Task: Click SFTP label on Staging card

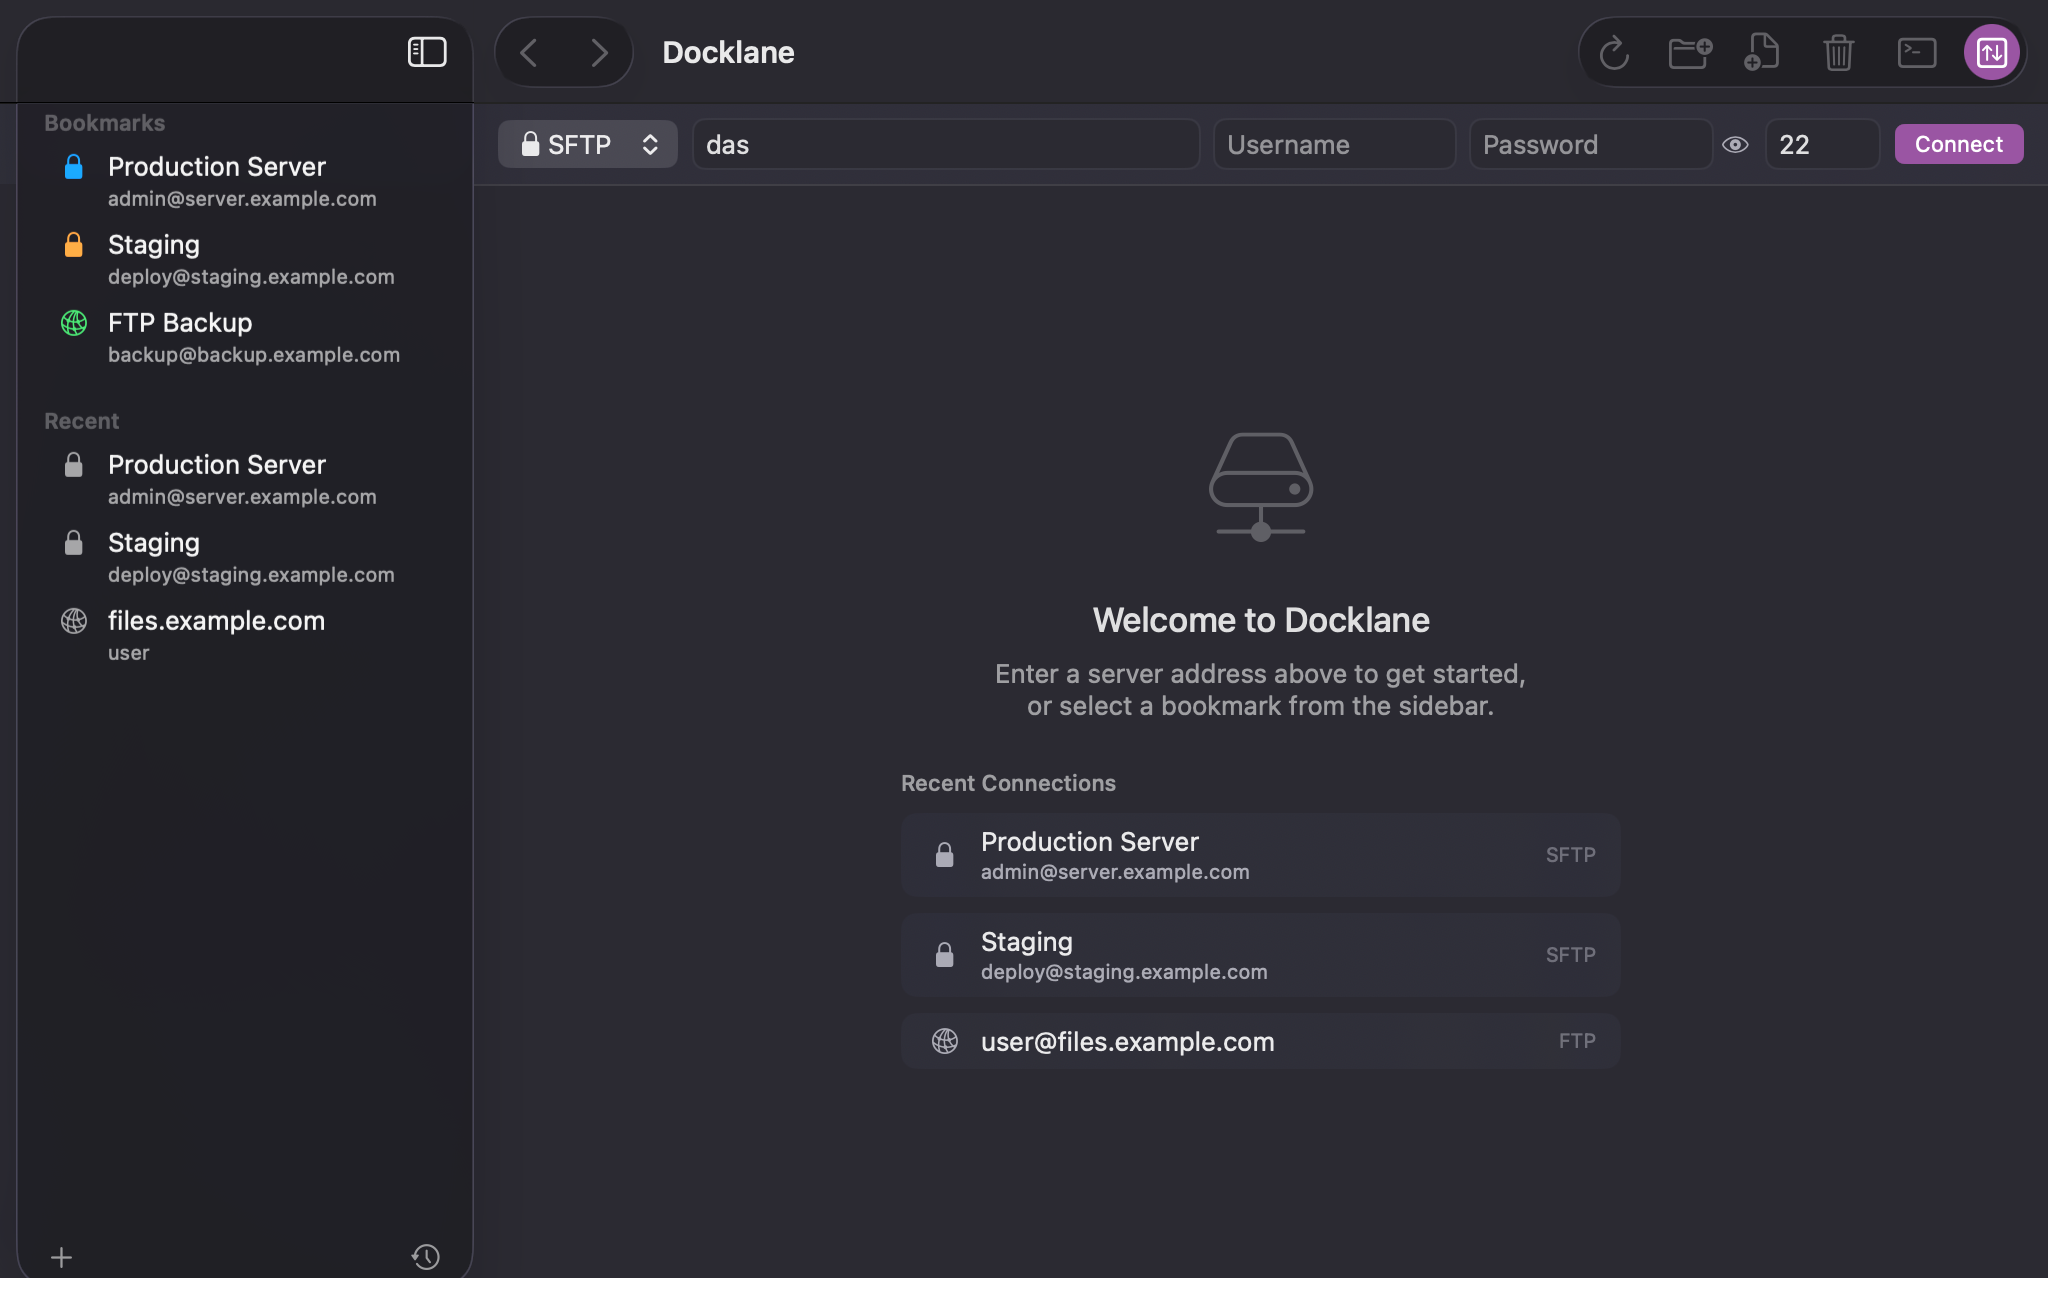Action: [x=1570, y=955]
